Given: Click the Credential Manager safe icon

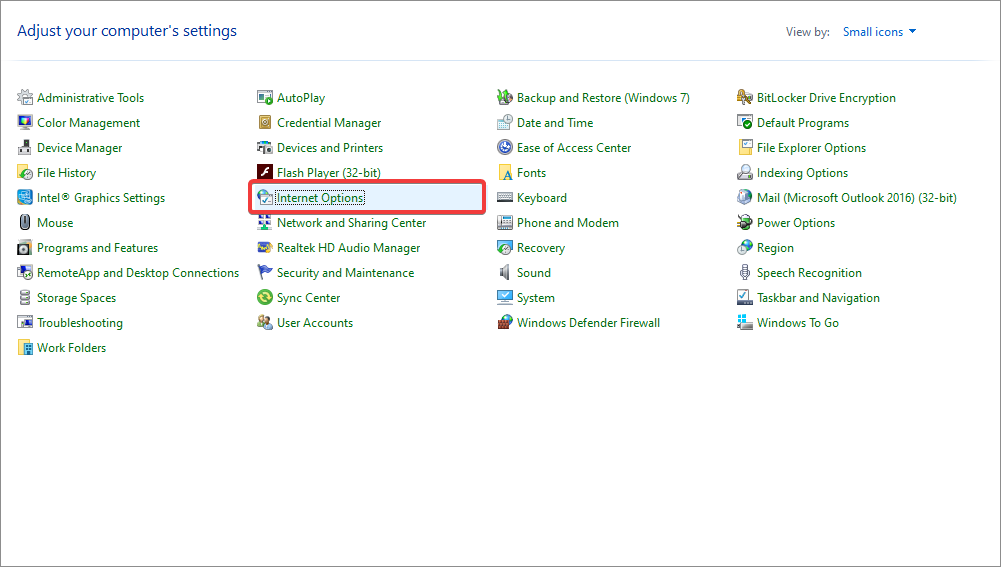Looking at the screenshot, I should pos(265,122).
